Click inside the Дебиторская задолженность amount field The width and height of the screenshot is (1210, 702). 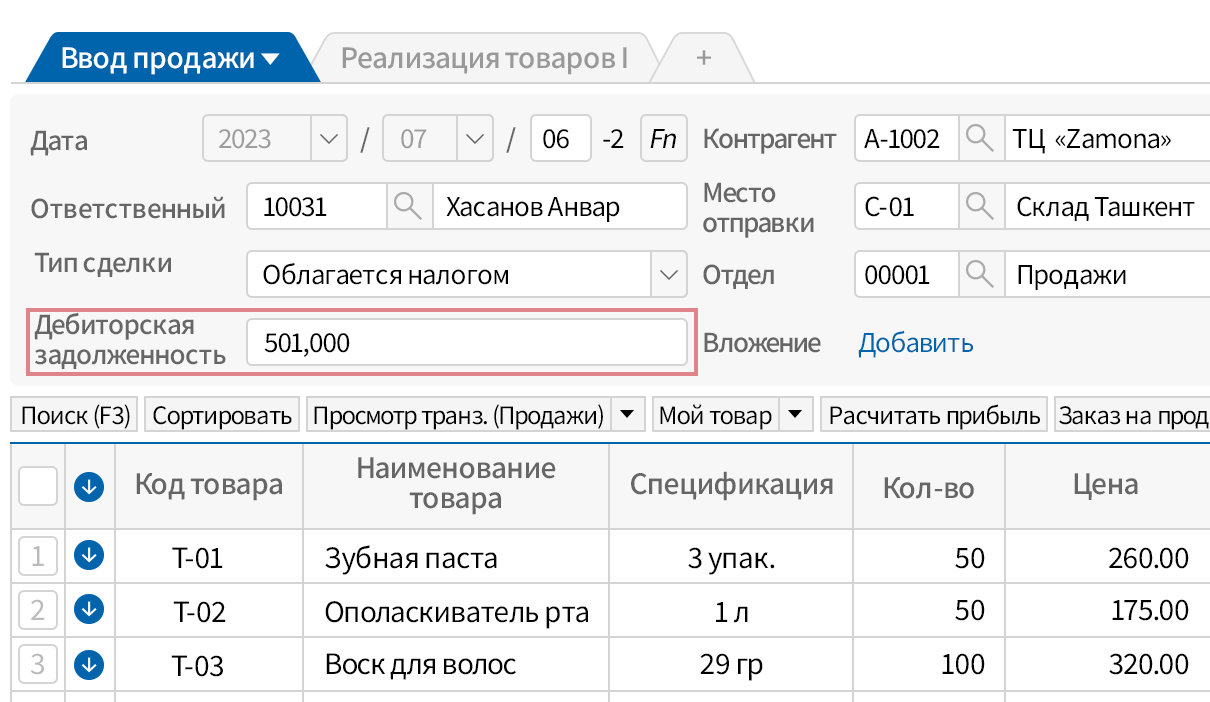tap(465, 342)
